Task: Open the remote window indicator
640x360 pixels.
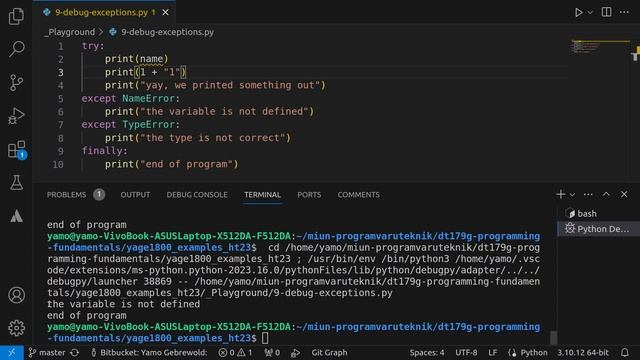Action: coord(11,353)
